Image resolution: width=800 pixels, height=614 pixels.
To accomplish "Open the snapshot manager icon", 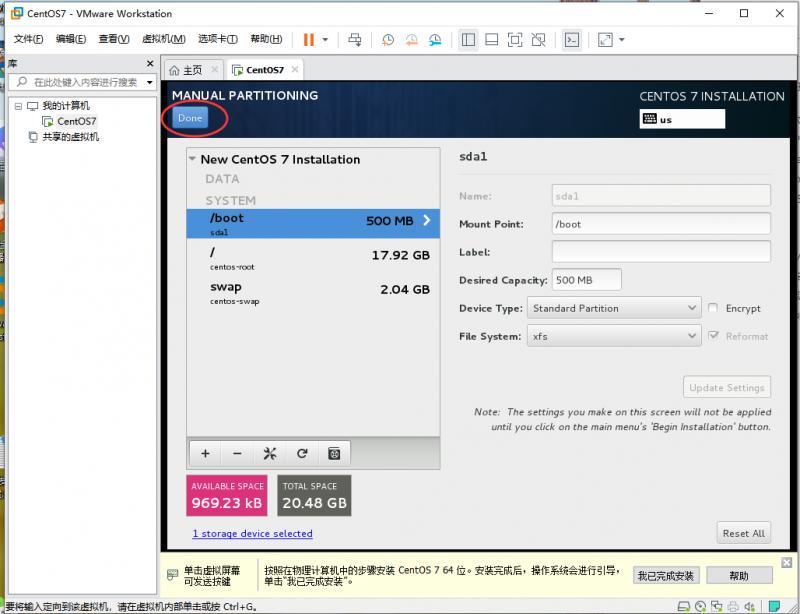I will point(435,40).
